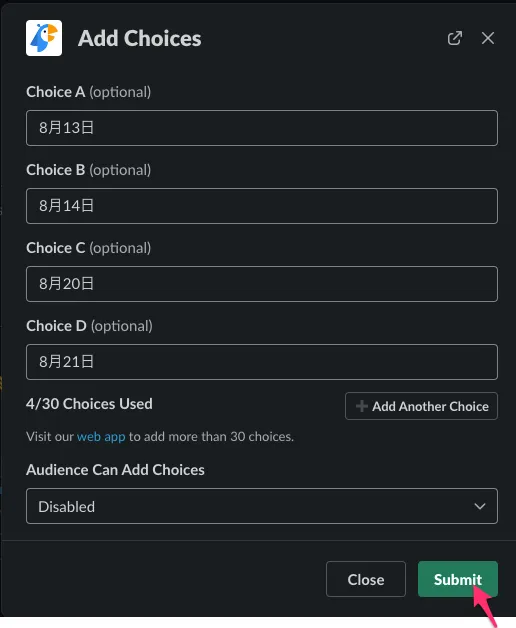Dismiss the Add Choices dialog with X
The width and height of the screenshot is (516, 628).
488,38
